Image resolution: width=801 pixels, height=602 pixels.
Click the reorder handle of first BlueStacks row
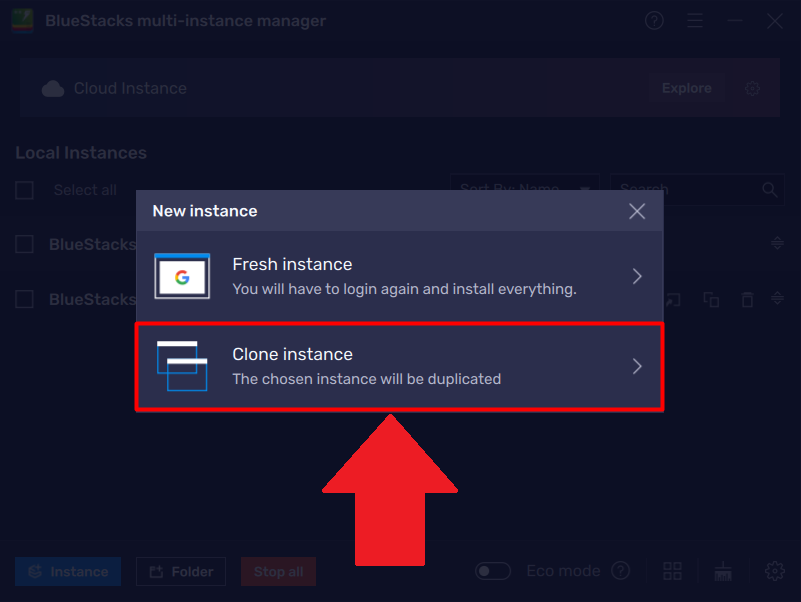pyautogui.click(x=777, y=243)
